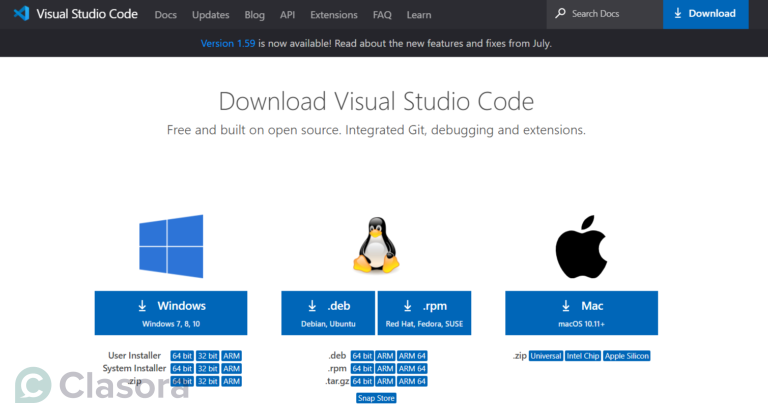This screenshot has height=412, width=768.
Task: Select Windows .zip ARM
Action: pyautogui.click(x=231, y=381)
